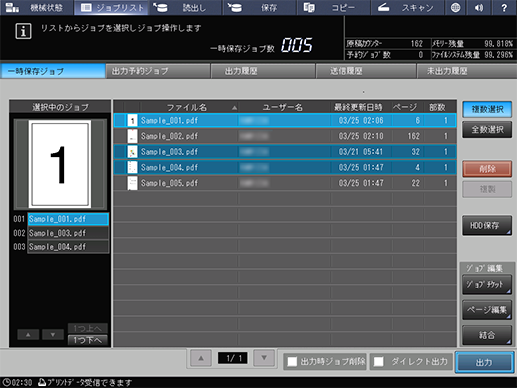517x388 pixels.
Task: Toggle the 複数選択 multi-select button
Action: coord(487,109)
